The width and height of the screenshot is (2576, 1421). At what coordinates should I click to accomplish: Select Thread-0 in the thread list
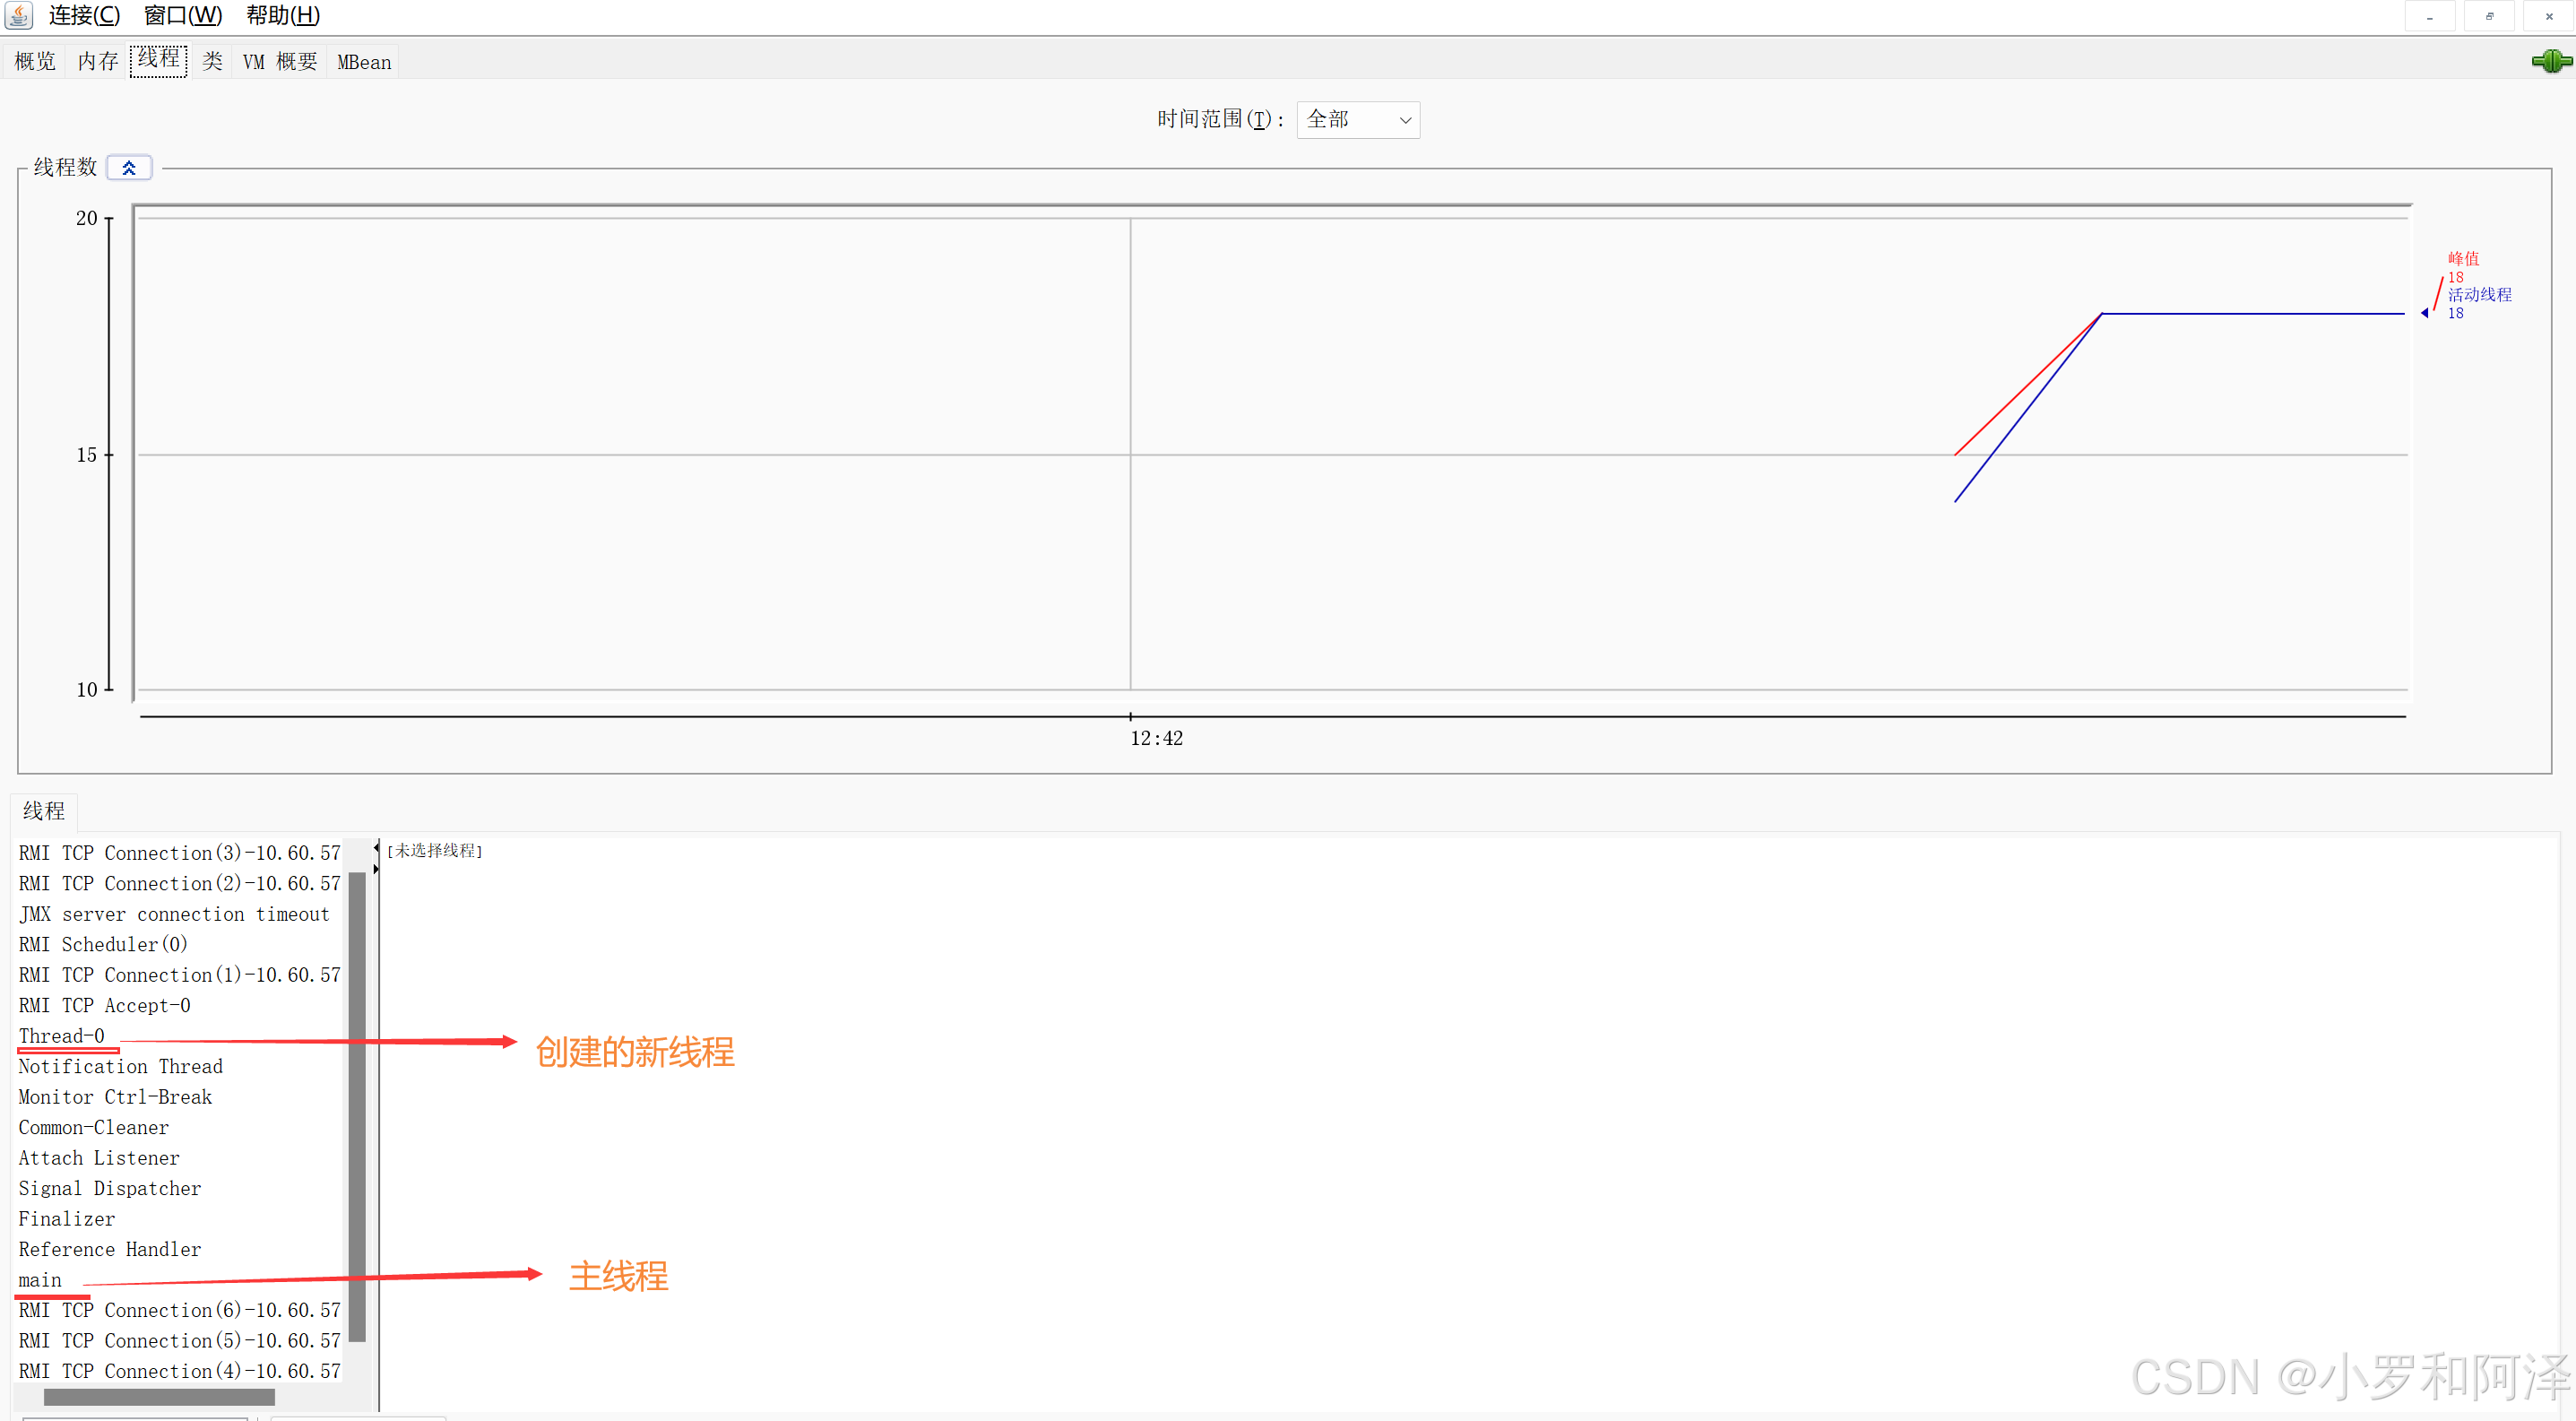(x=62, y=1036)
